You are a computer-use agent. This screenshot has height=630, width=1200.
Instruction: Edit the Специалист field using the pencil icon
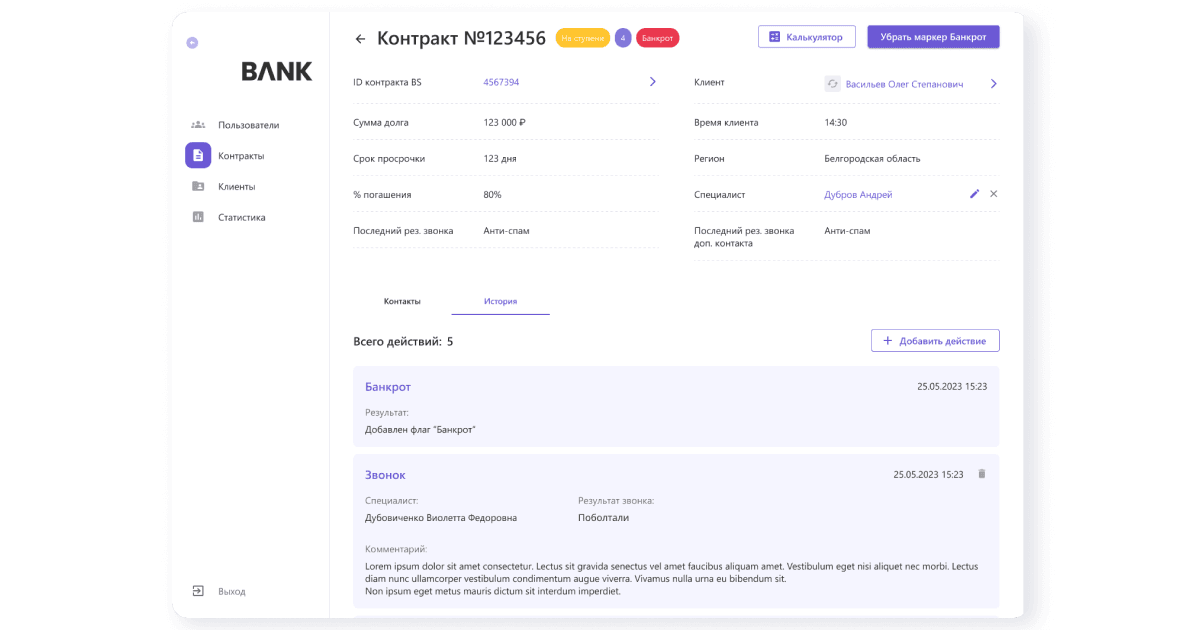pyautogui.click(x=974, y=193)
